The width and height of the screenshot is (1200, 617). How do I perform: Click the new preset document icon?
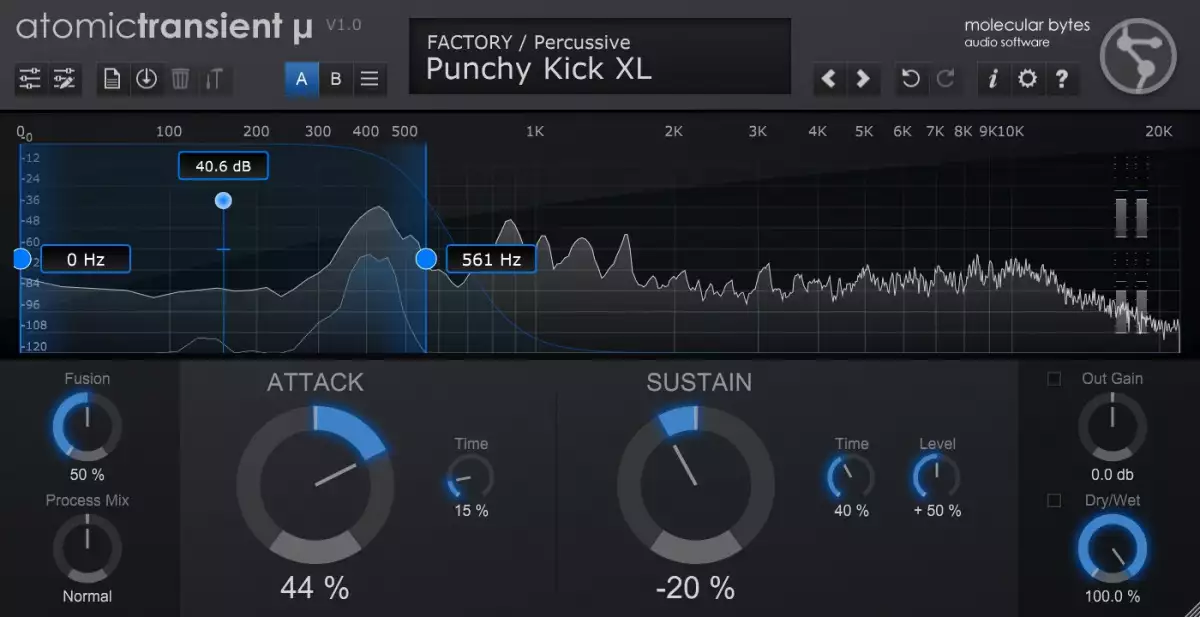[112, 79]
